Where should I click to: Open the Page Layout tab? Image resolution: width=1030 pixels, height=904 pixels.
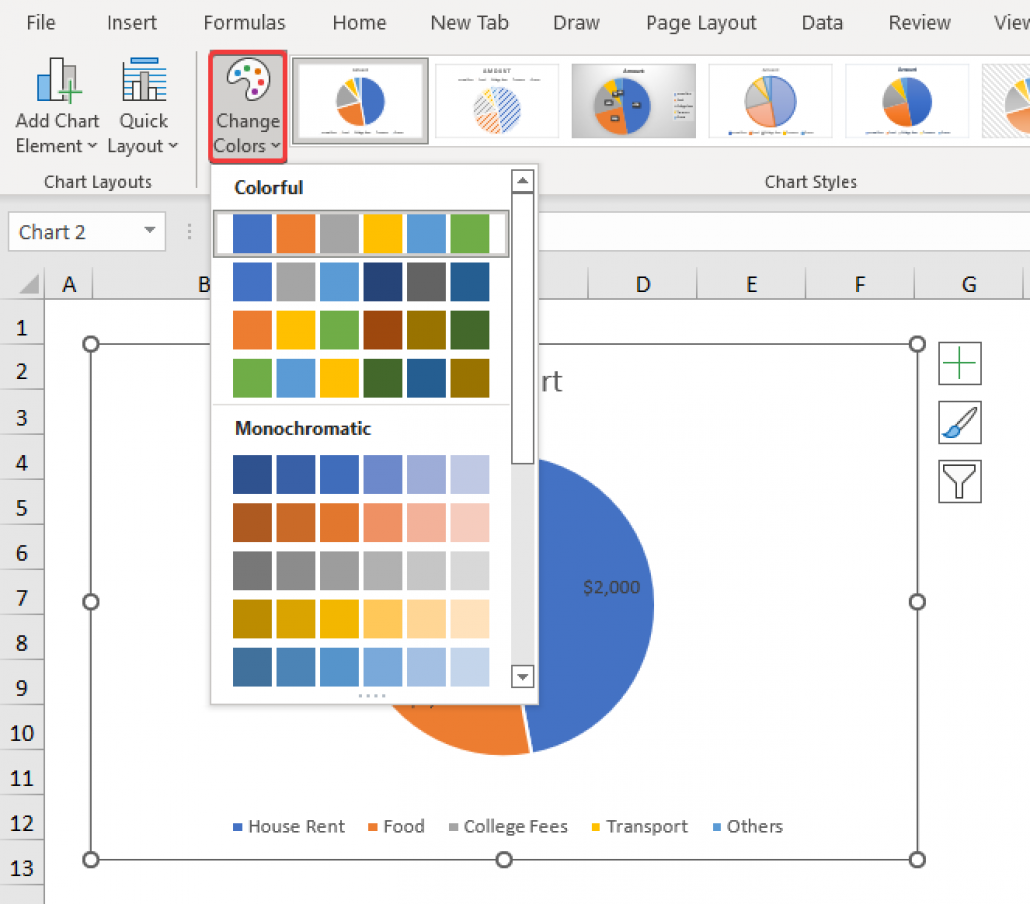click(700, 22)
